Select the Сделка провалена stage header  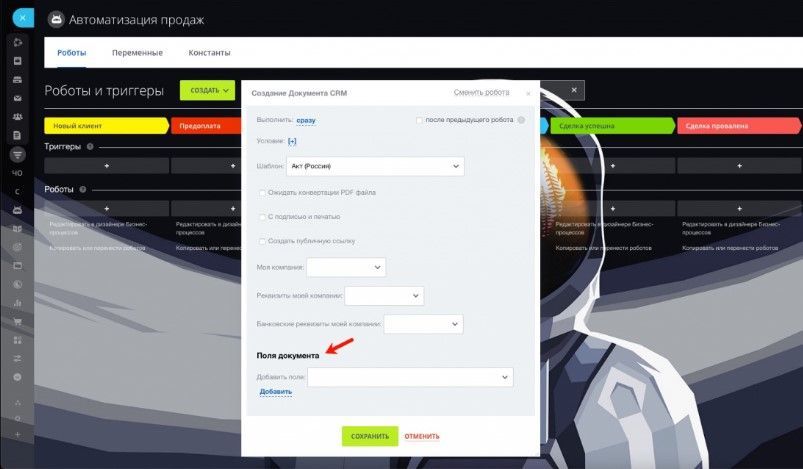tap(739, 125)
